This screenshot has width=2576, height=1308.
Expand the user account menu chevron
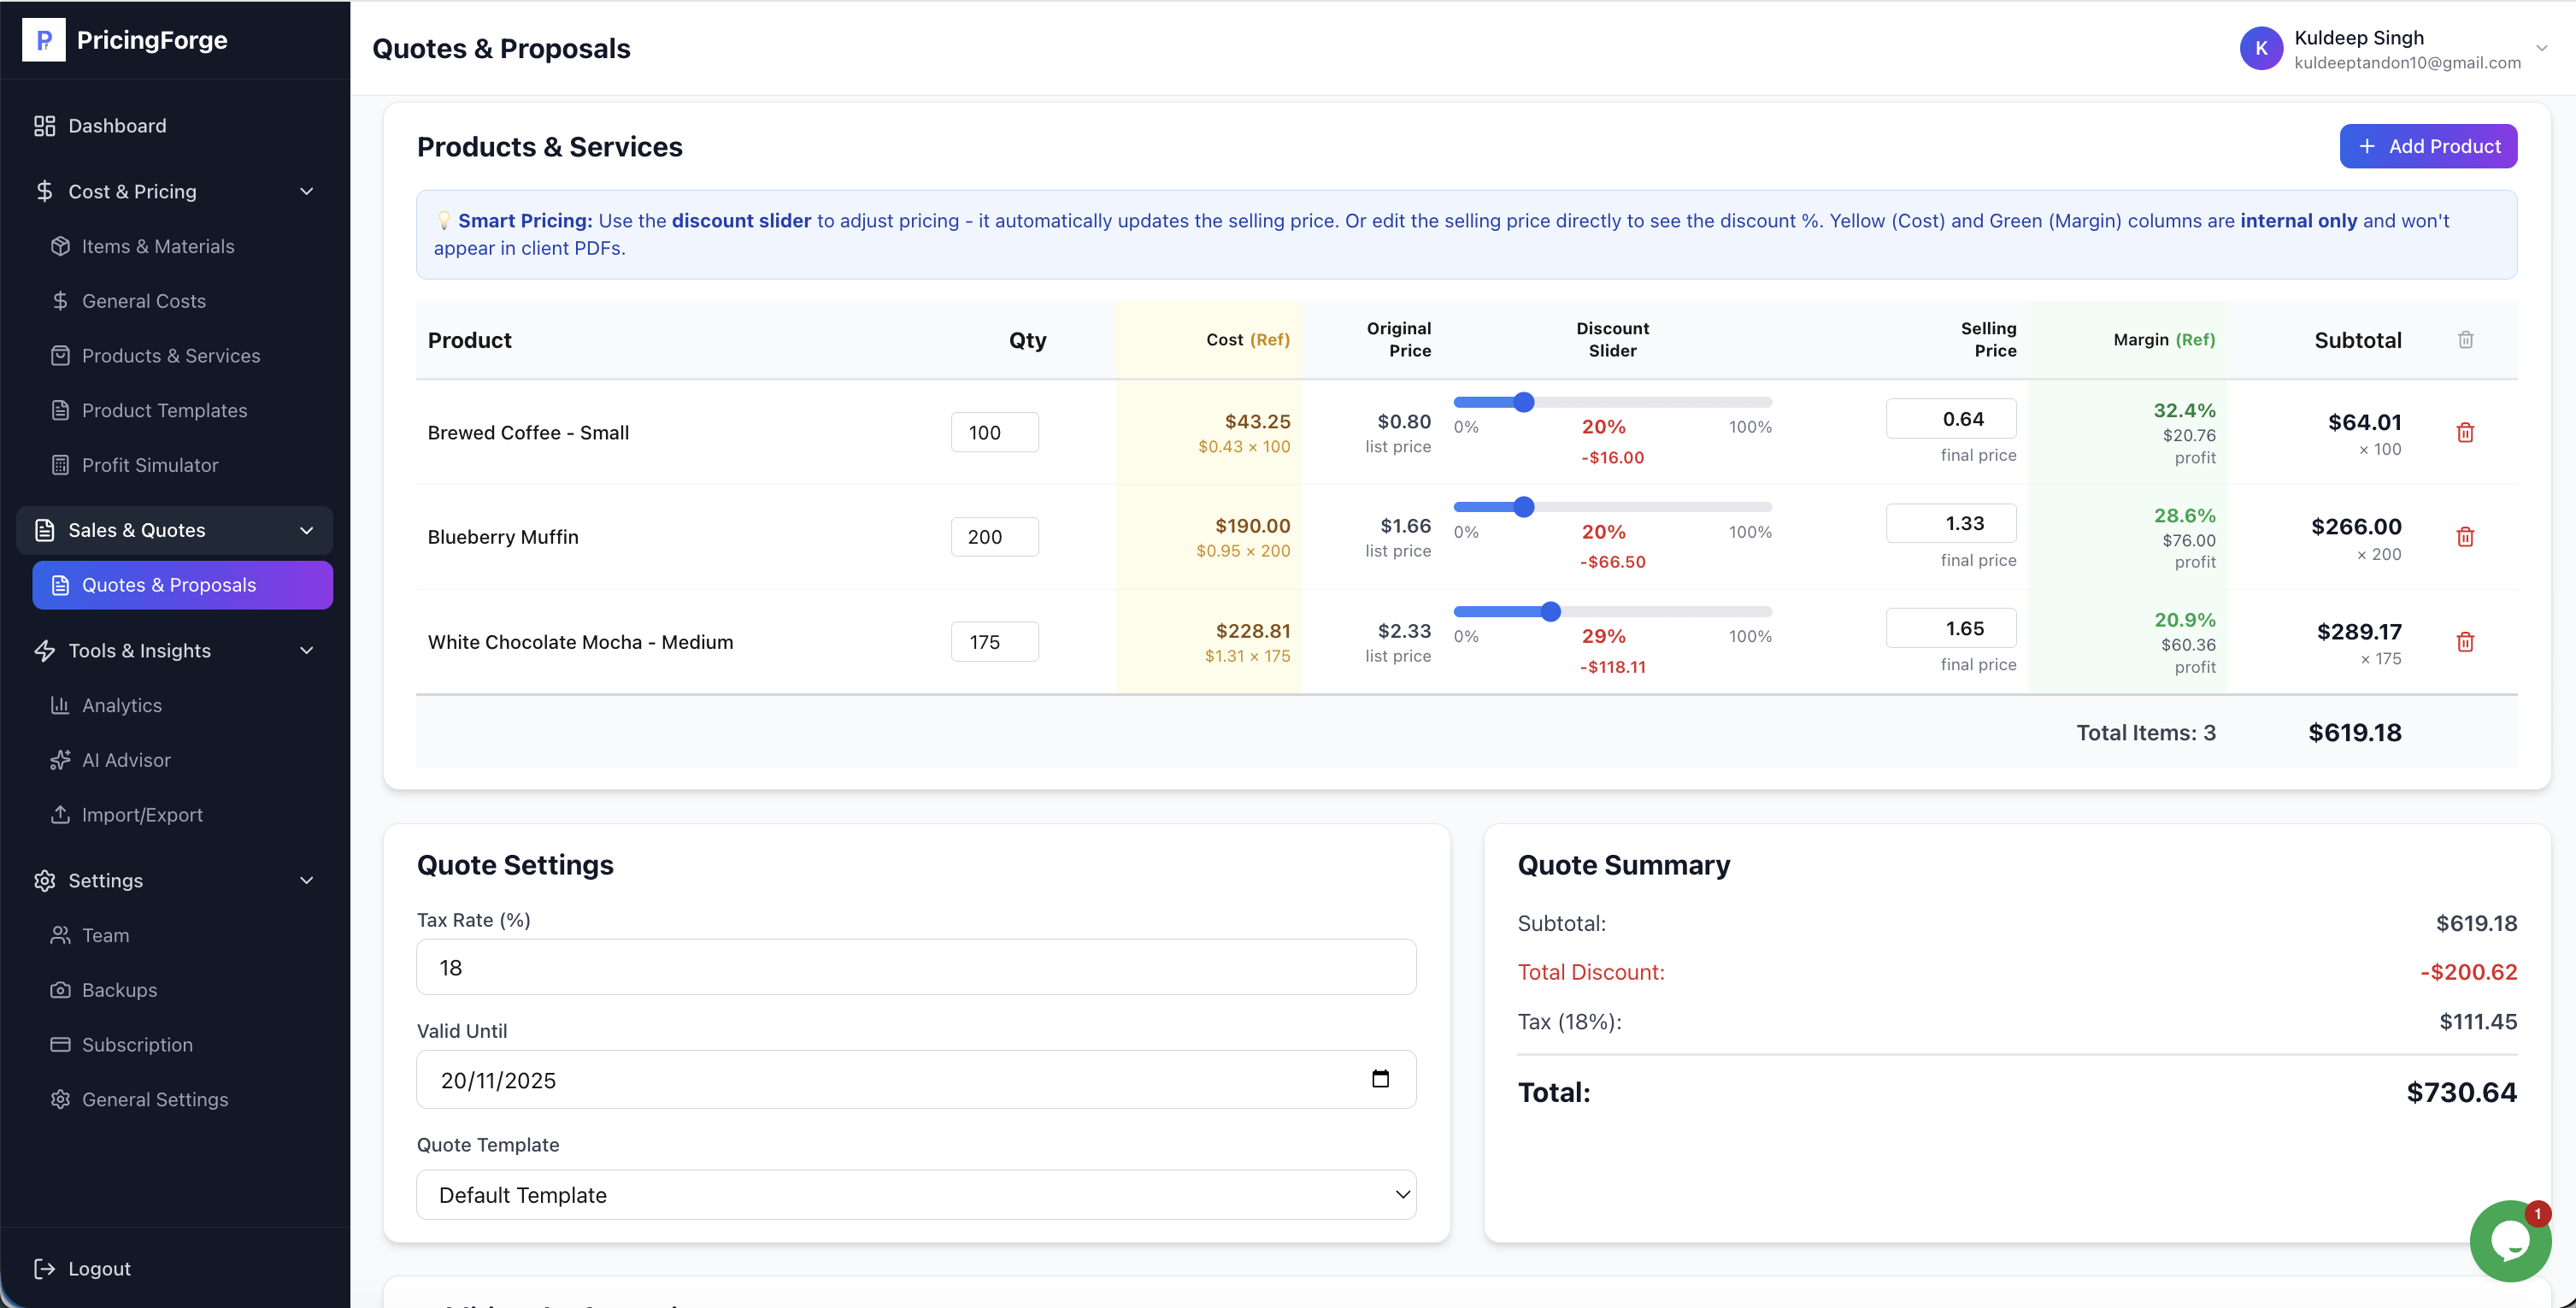coord(2541,48)
